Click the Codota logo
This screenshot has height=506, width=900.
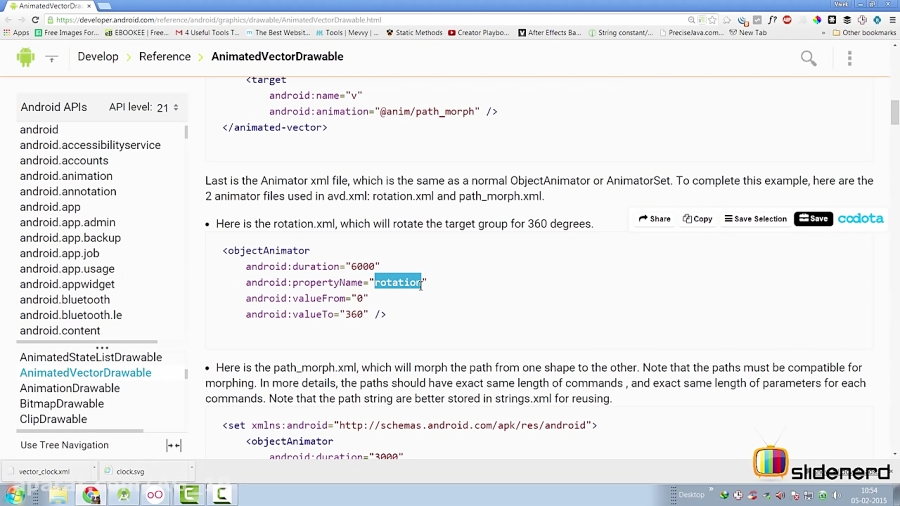(x=860, y=219)
